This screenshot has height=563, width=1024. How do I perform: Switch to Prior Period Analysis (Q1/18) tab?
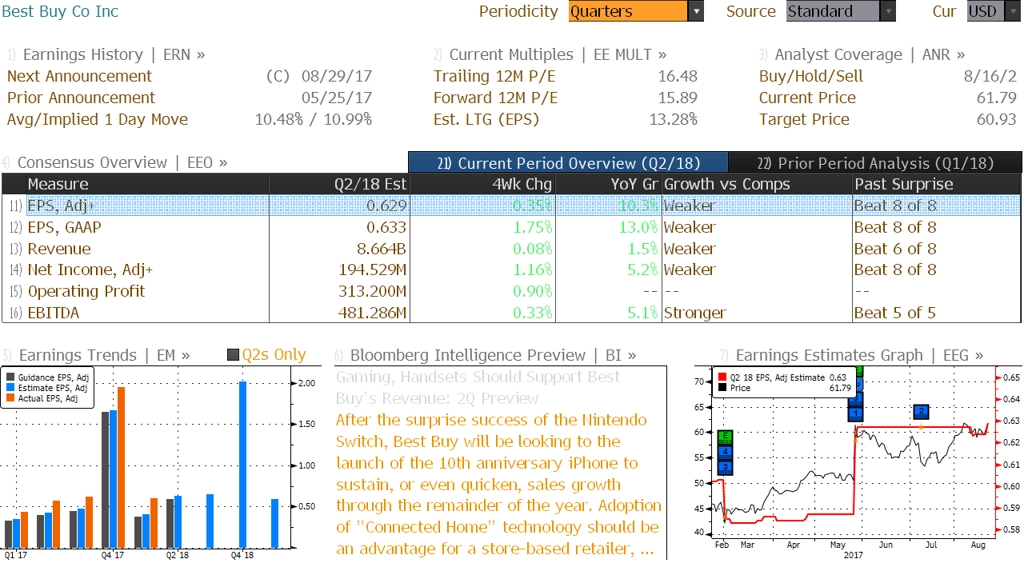(875, 163)
